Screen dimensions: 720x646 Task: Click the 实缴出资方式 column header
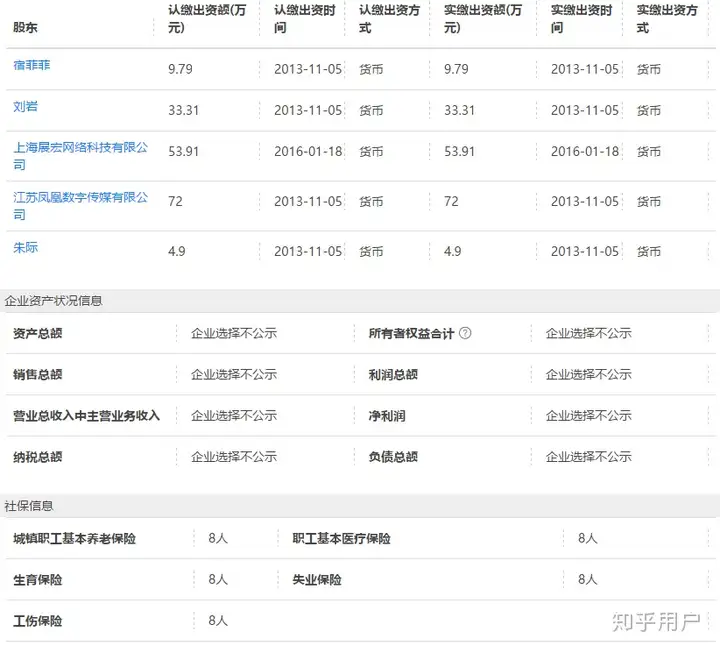click(x=666, y=19)
